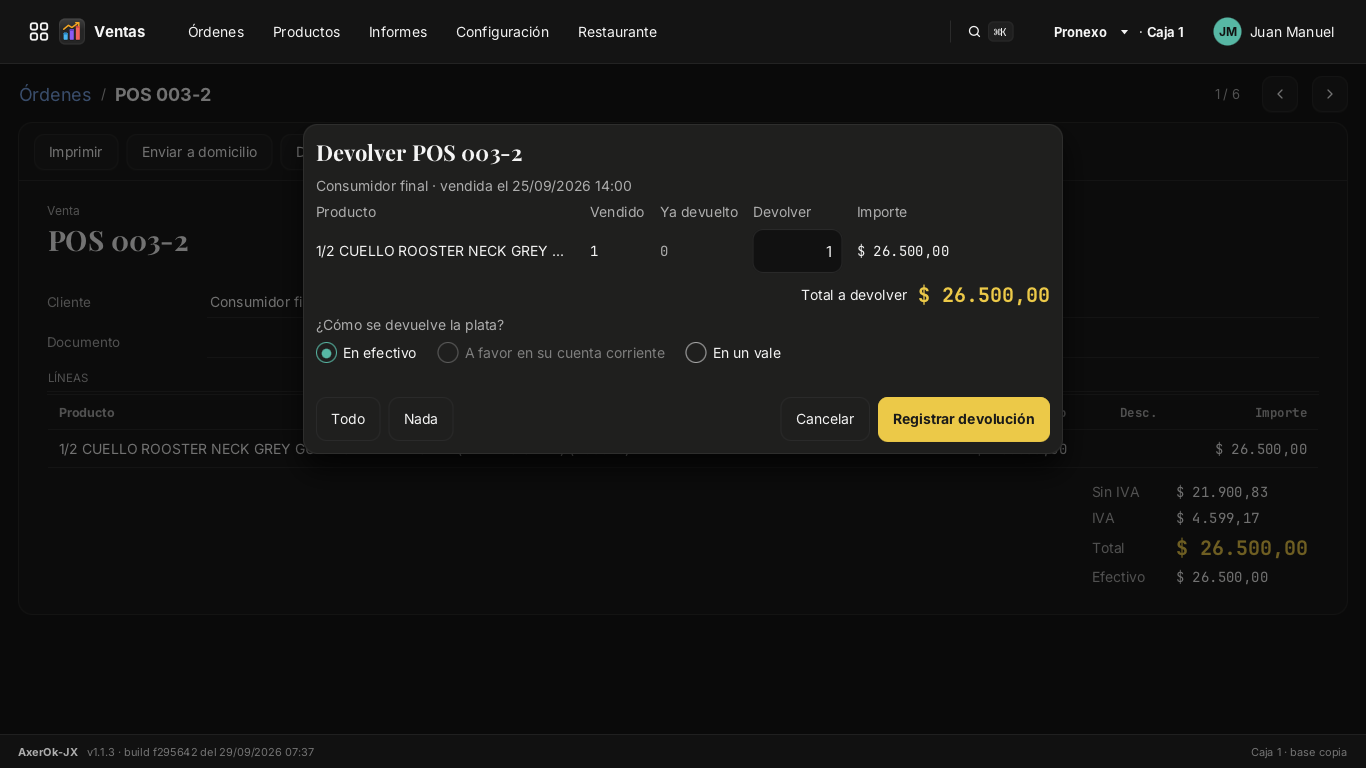
Task: Click the Caja 1 · base copia footer text
Action: pyautogui.click(x=1299, y=752)
